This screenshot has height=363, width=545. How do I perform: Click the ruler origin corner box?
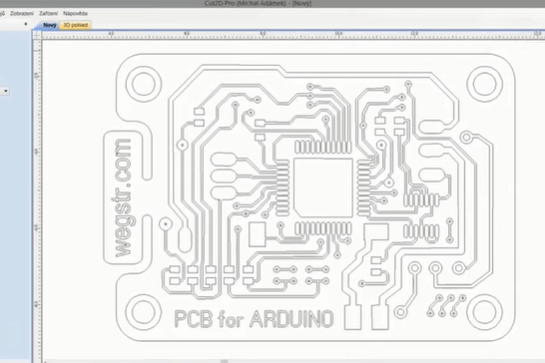tap(37, 35)
